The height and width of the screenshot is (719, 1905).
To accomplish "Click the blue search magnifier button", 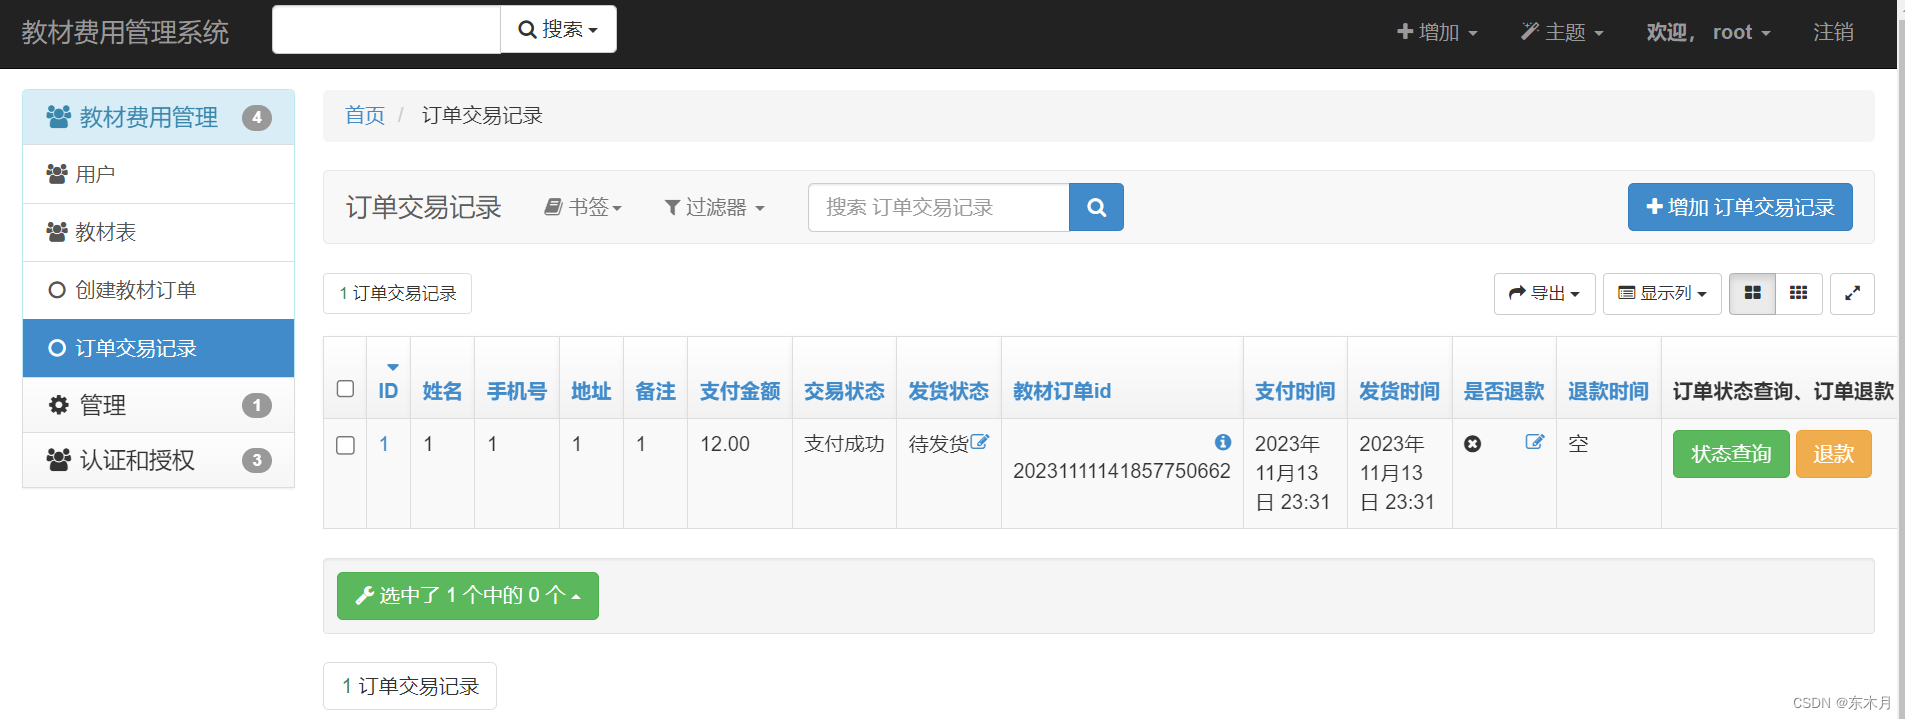I will [x=1096, y=207].
